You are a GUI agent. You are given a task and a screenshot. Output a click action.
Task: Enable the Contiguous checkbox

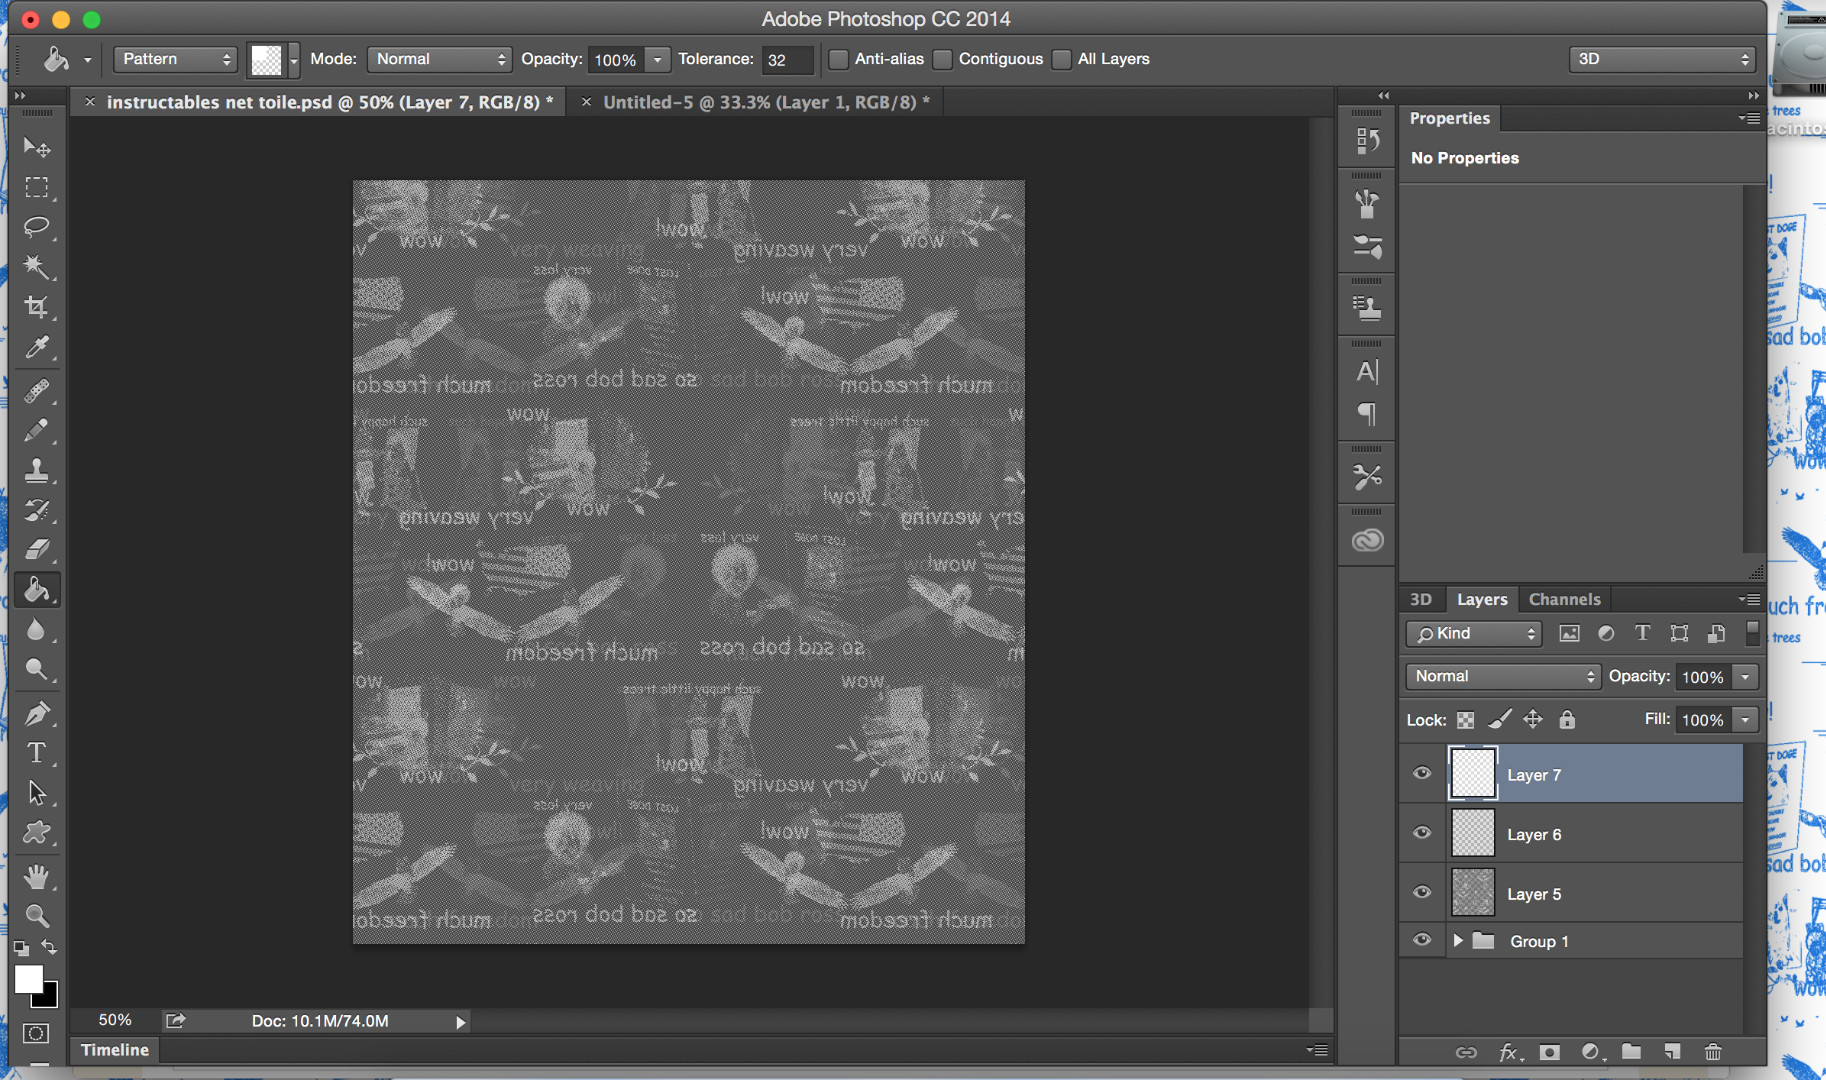click(942, 59)
